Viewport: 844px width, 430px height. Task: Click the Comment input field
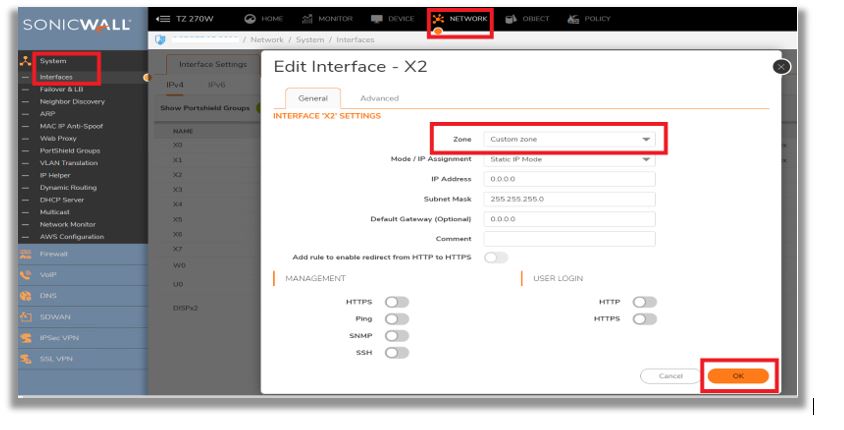[x=569, y=239]
